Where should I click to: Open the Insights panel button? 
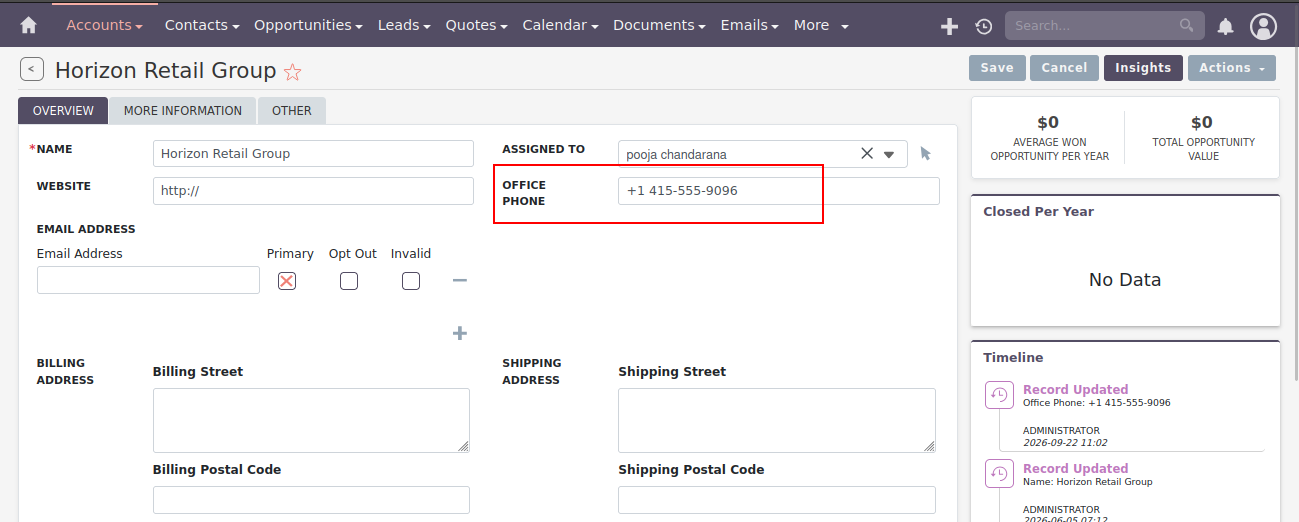click(1143, 68)
